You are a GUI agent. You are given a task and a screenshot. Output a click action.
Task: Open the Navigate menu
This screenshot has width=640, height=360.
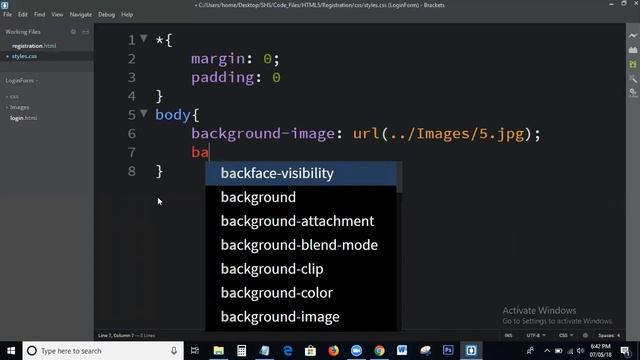[81, 14]
